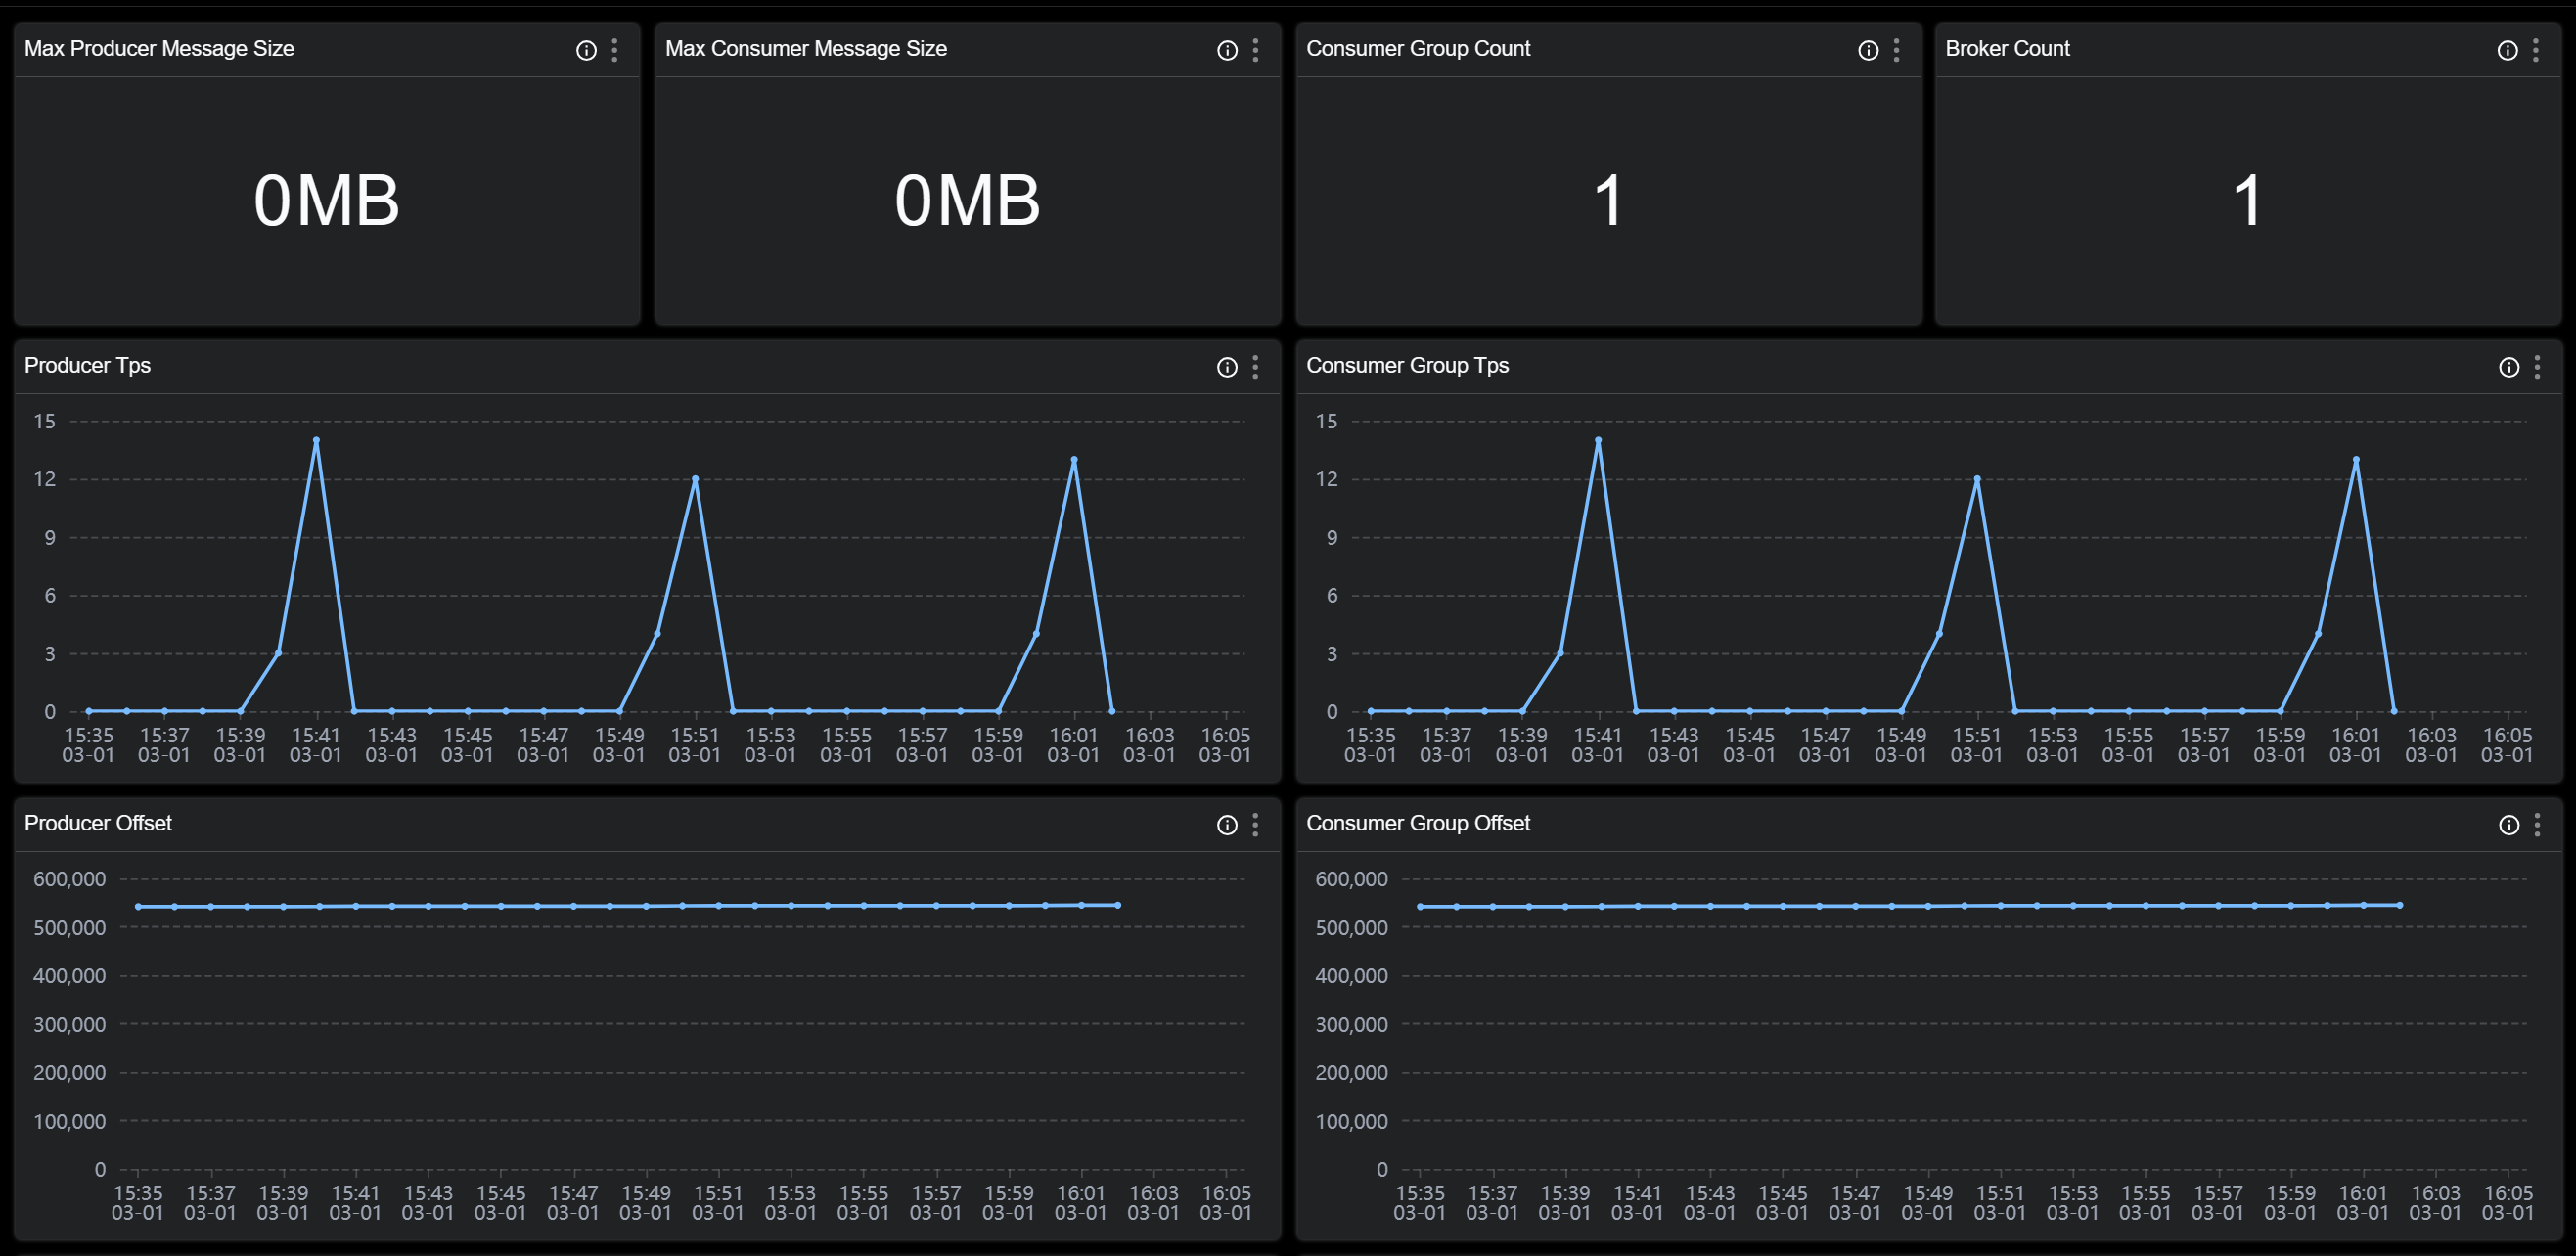Viewport: 2576px width, 1256px height.
Task: Open info for Max Producer Message Size
Action: point(586,50)
